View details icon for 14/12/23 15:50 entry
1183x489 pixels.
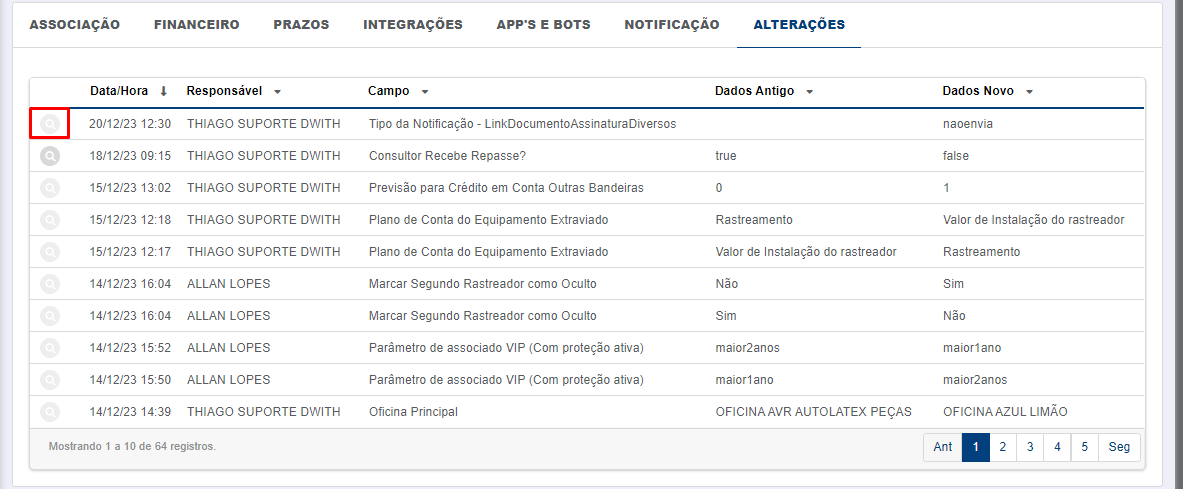coord(49,380)
